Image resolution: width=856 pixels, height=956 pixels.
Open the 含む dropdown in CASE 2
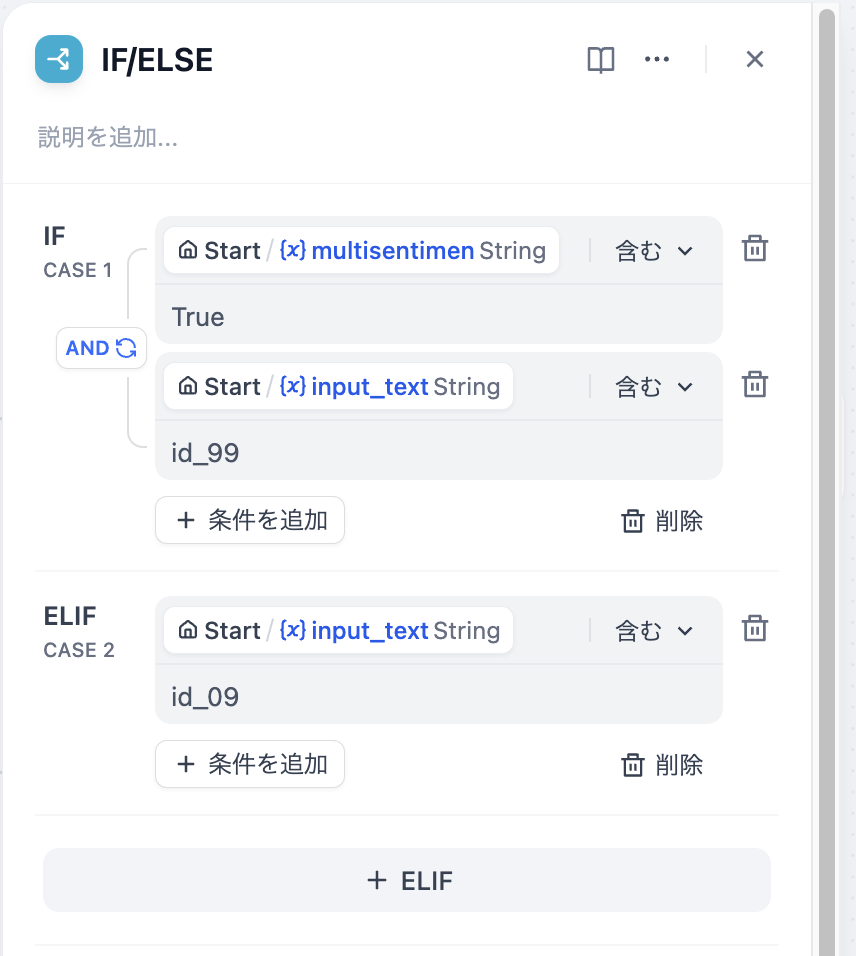tap(654, 630)
